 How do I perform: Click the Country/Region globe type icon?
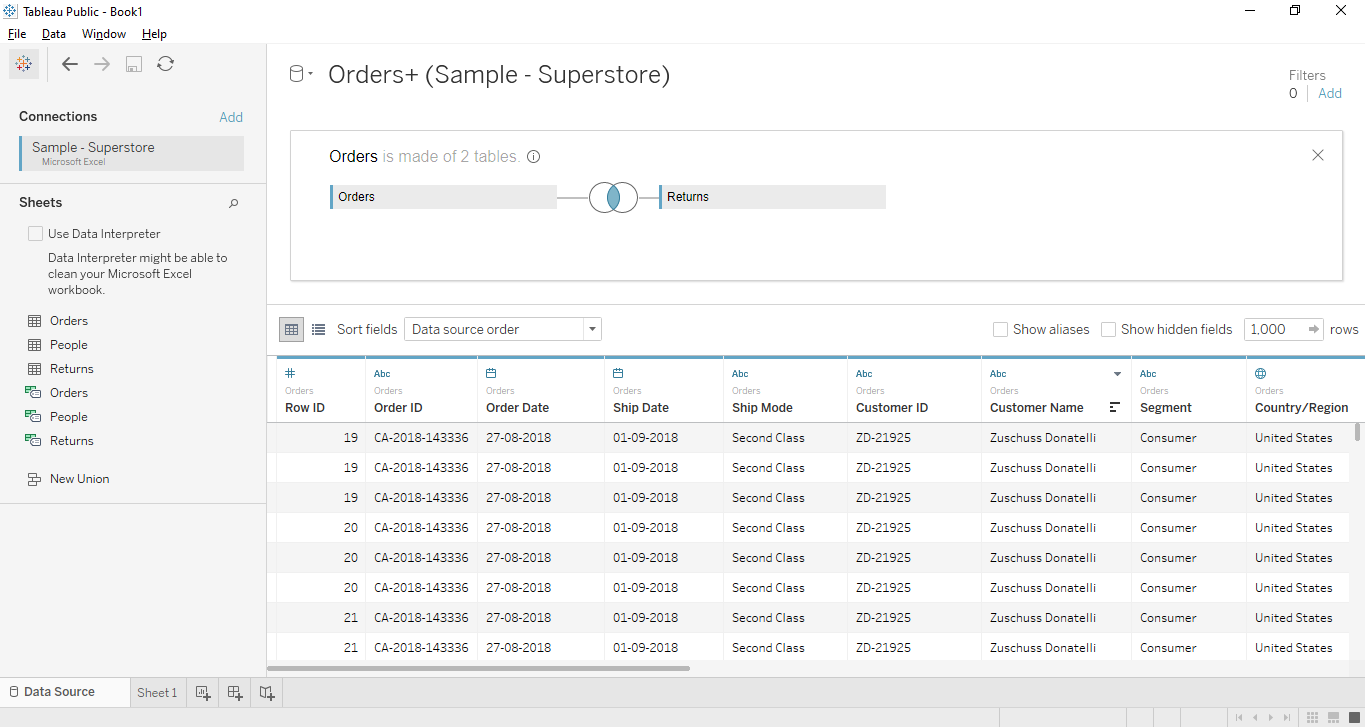[1261, 373]
